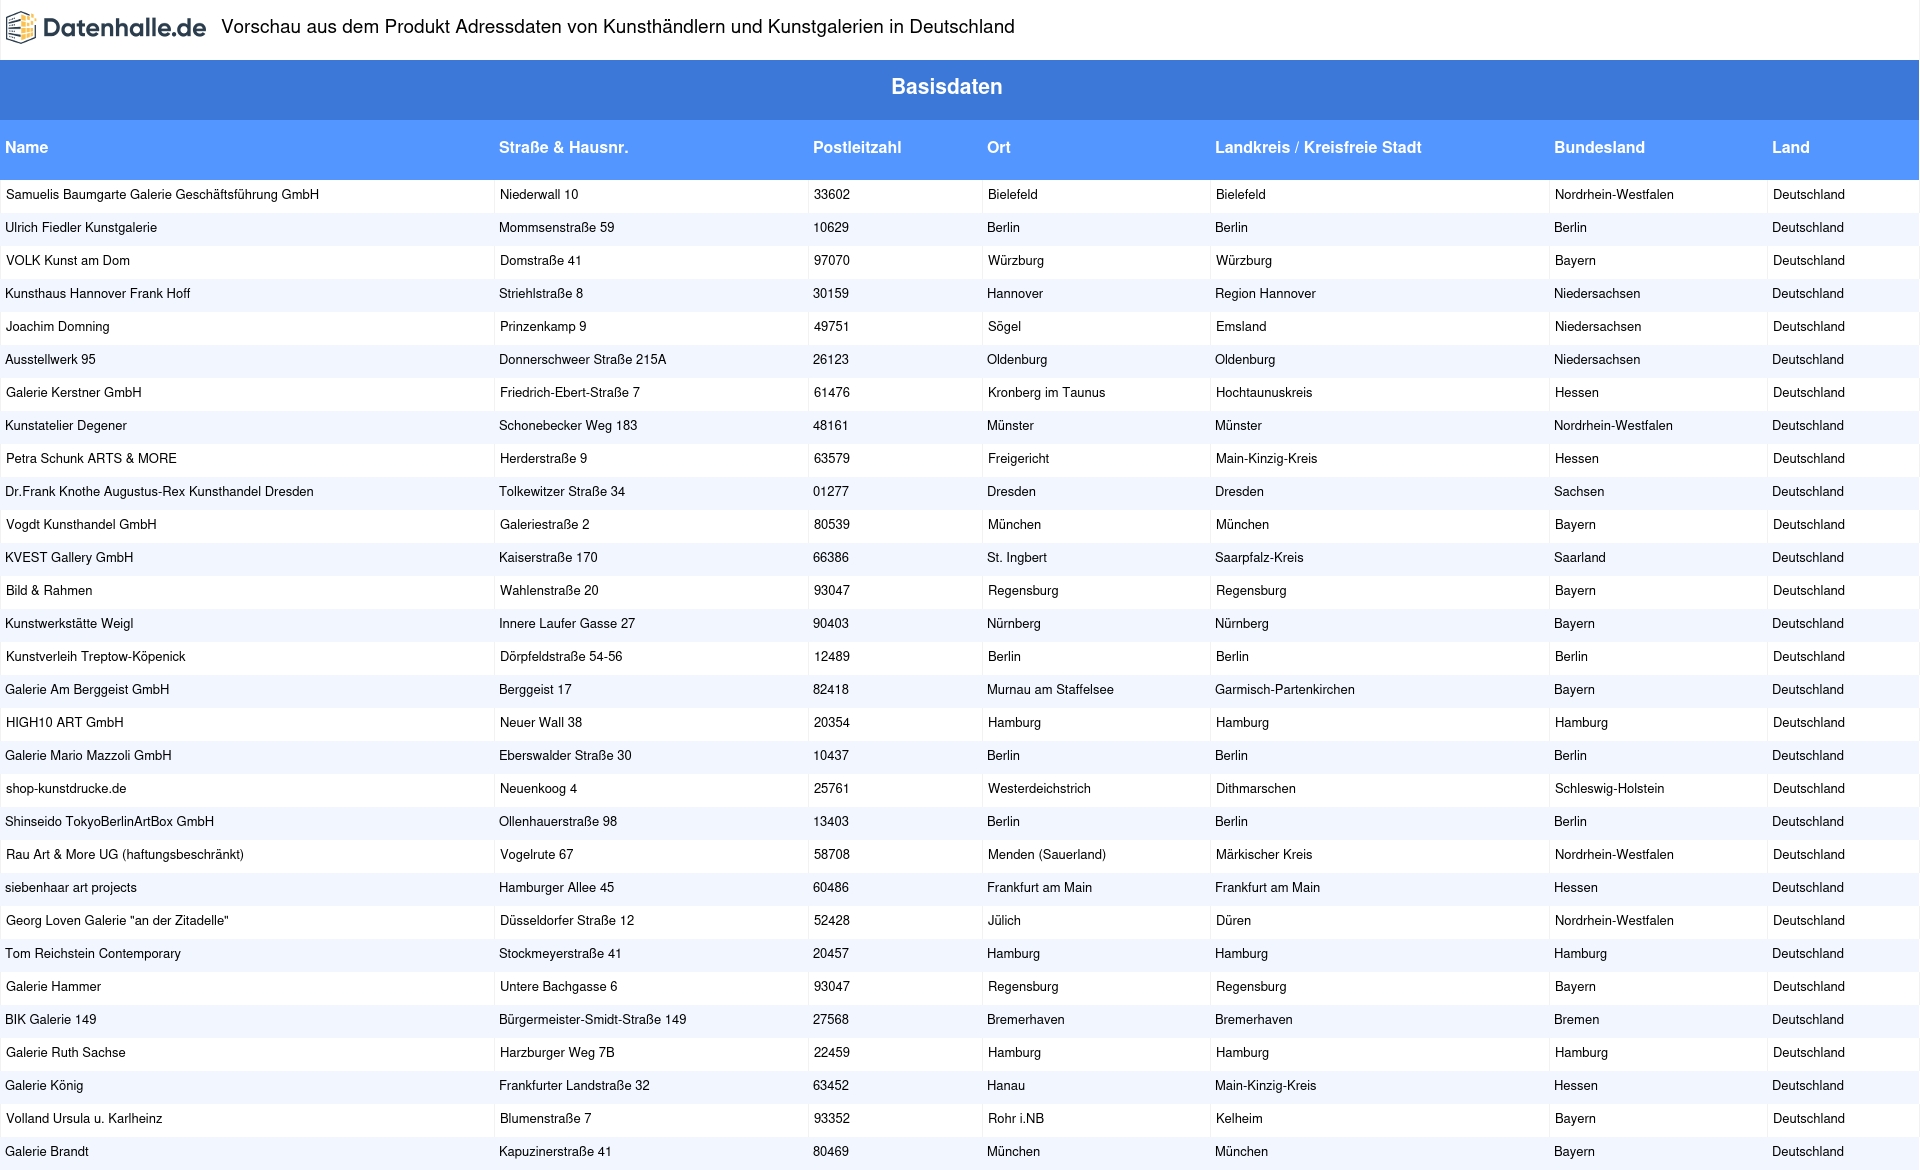The image size is (1920, 1170).
Task: Click Georg Loven Galerie "an der Zitadelle"
Action: click(x=117, y=921)
